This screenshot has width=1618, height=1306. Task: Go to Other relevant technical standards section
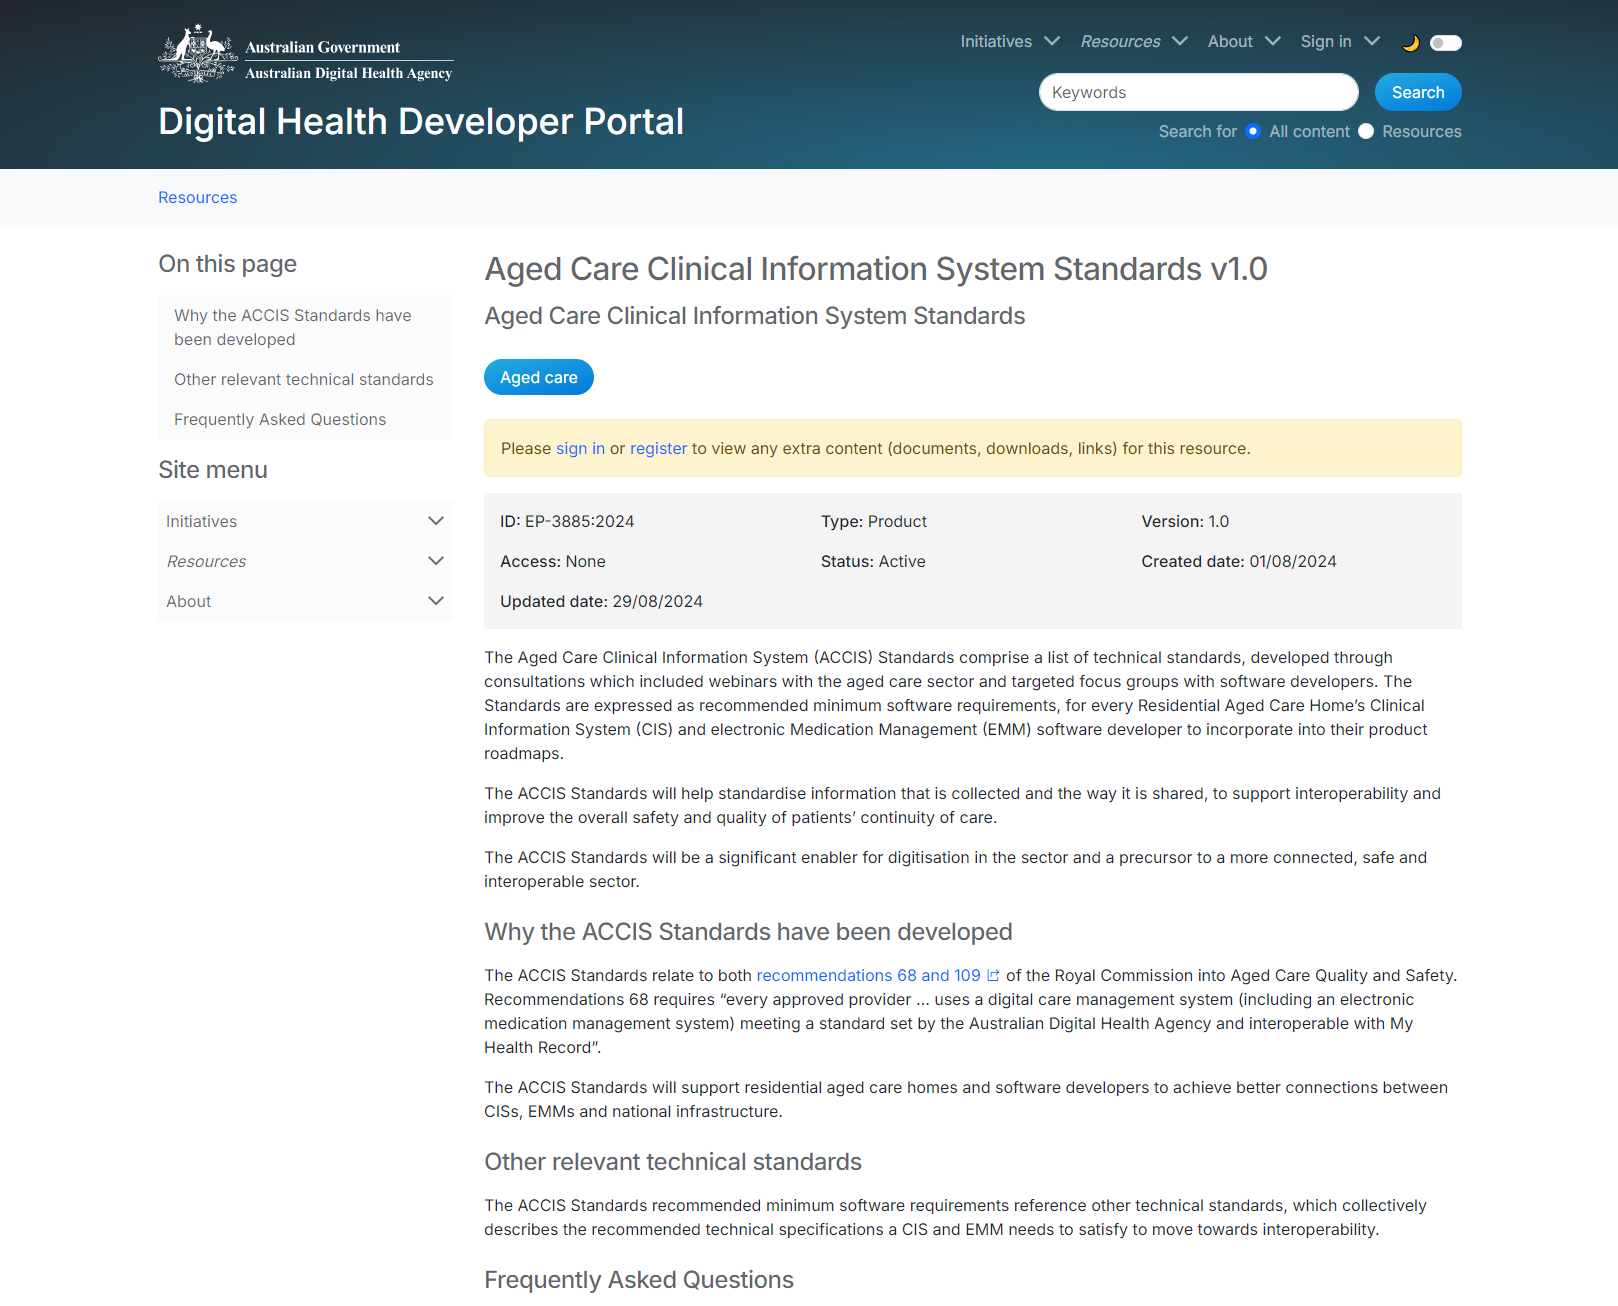coord(303,380)
